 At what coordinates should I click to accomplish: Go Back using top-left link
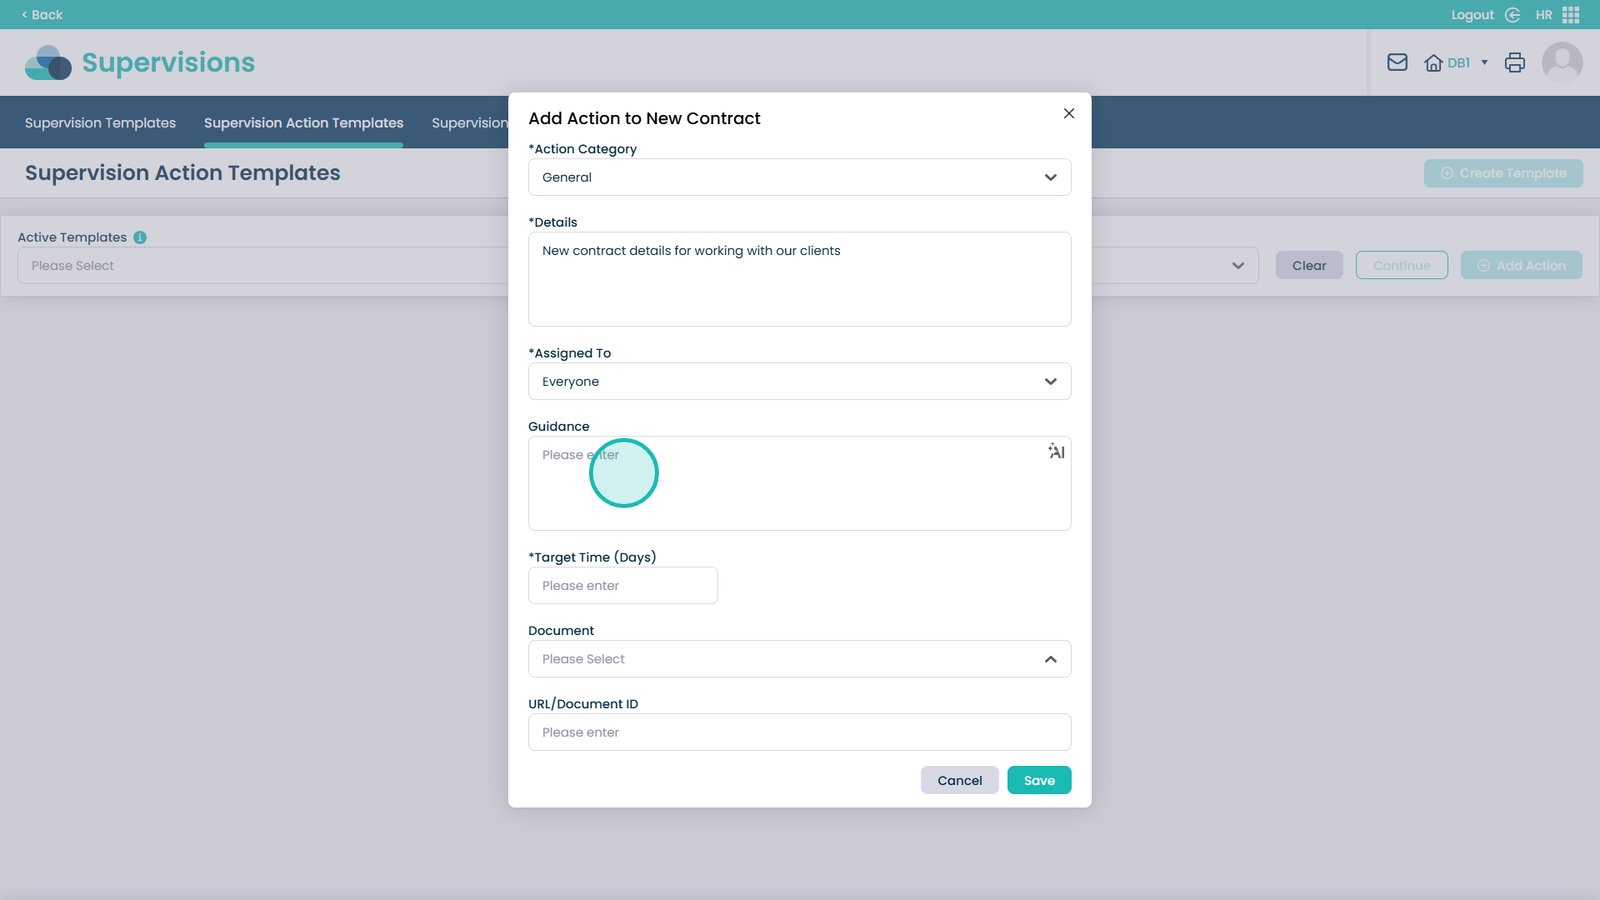click(42, 15)
